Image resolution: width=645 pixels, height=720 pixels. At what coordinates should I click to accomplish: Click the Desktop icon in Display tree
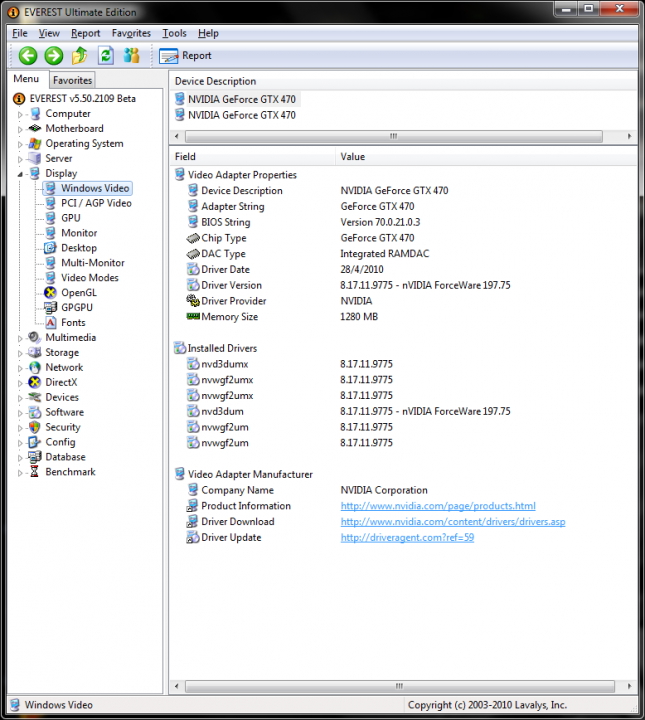[x=50, y=248]
